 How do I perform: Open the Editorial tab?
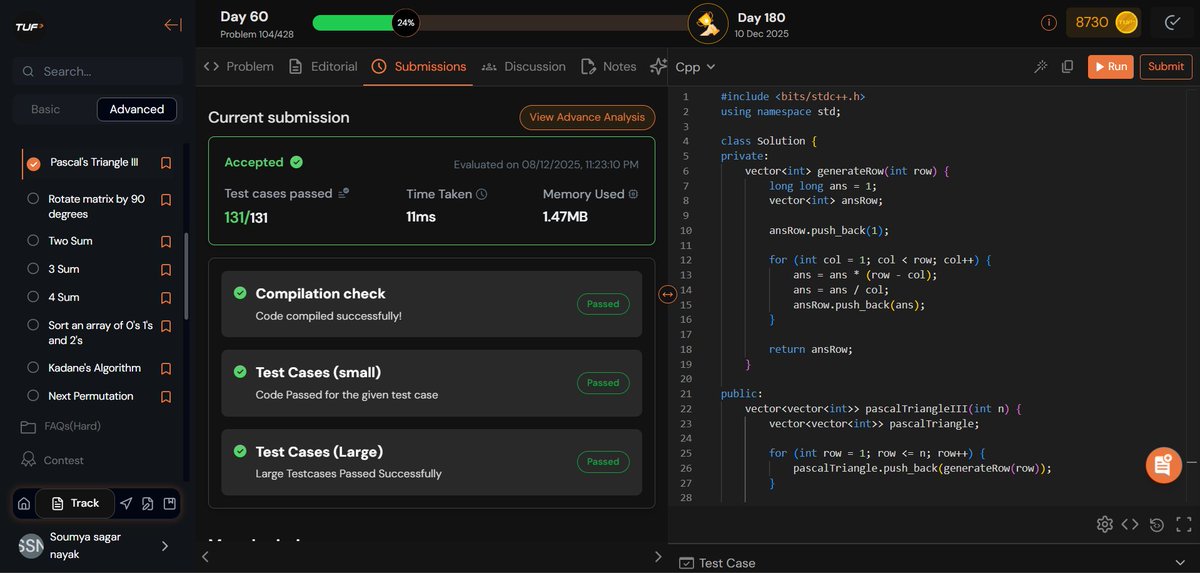point(322,66)
